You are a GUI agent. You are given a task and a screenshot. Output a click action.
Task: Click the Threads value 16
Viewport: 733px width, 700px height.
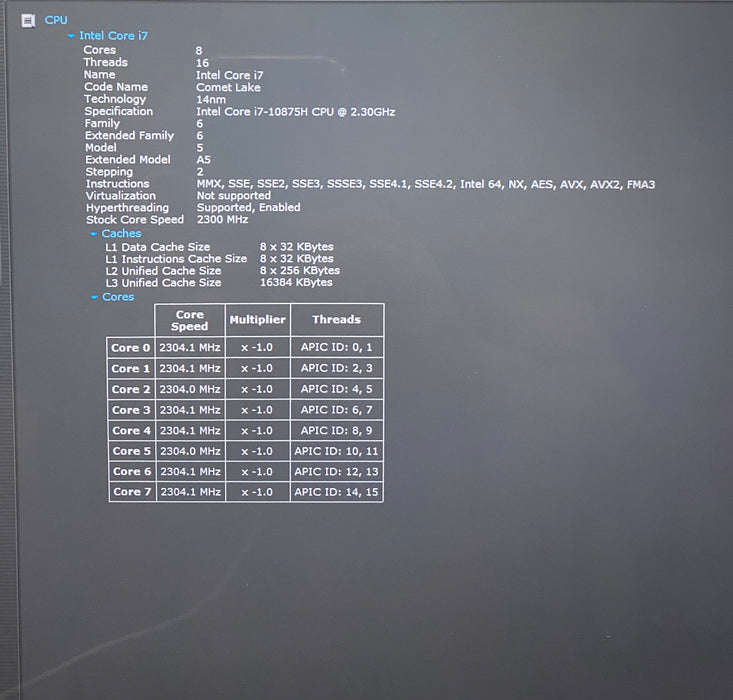[x=202, y=63]
